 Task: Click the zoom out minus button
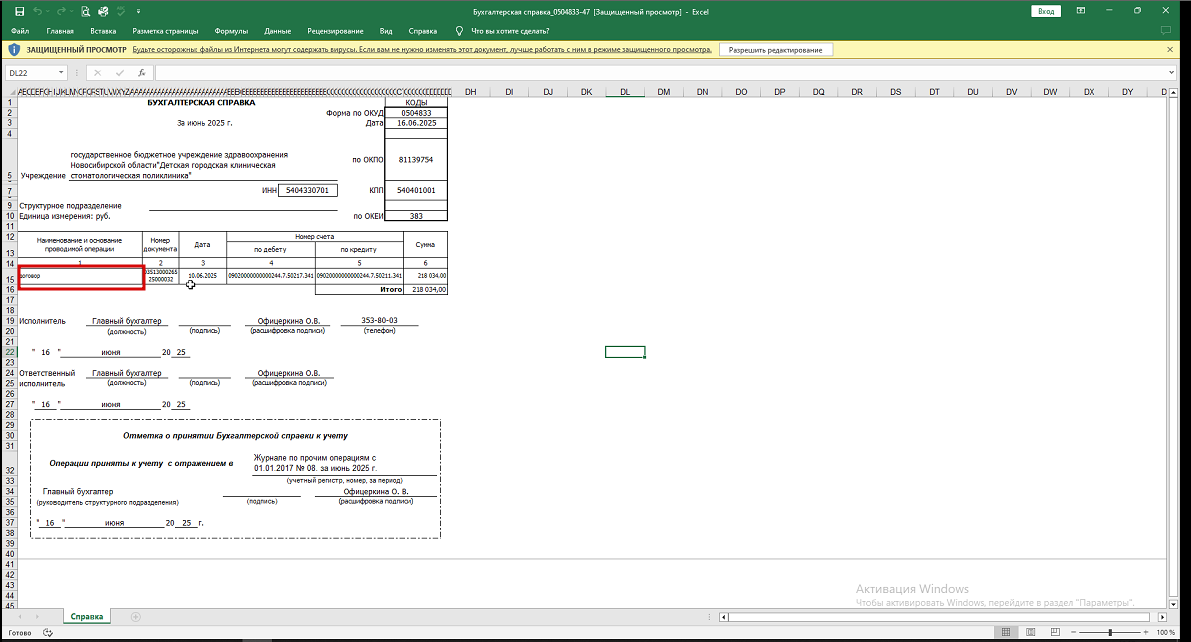[x=1073, y=632]
